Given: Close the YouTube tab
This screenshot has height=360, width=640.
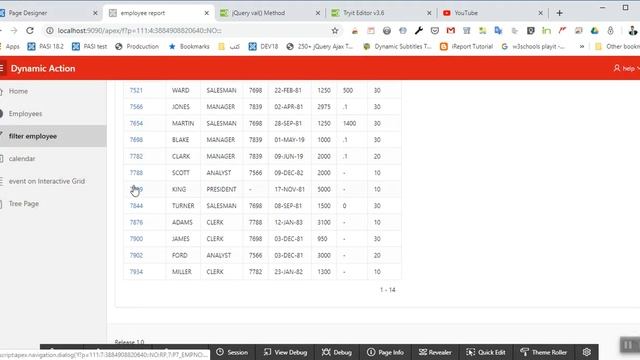Looking at the screenshot, I should (x=540, y=13).
